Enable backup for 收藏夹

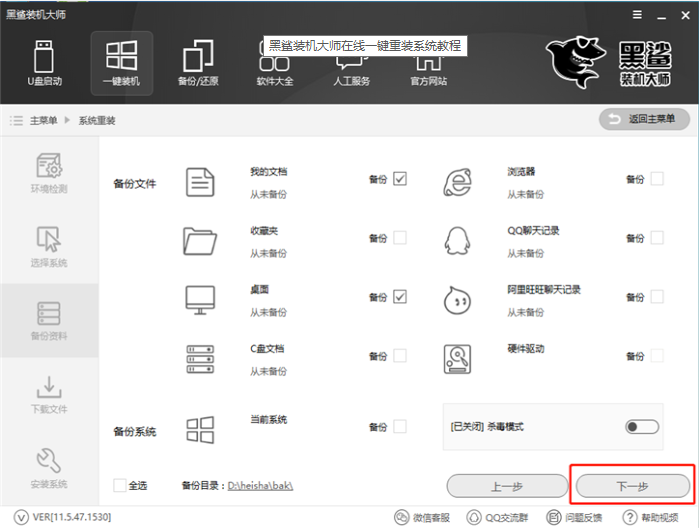pyautogui.click(x=400, y=238)
